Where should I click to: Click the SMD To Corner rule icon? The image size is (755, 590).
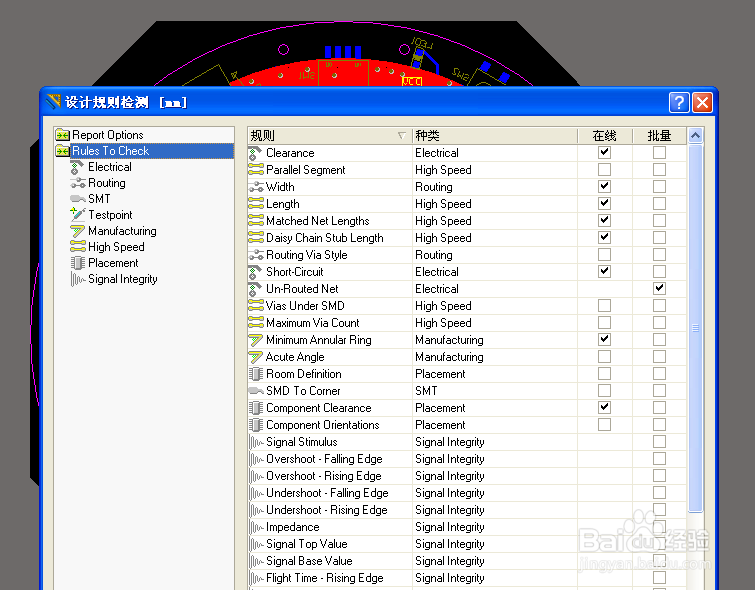[256, 391]
